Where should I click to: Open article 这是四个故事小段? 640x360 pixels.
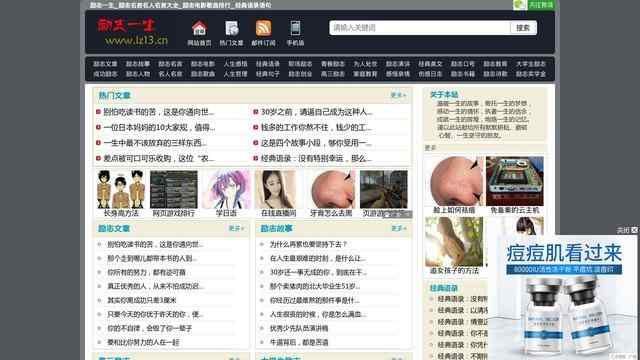[x=316, y=143]
